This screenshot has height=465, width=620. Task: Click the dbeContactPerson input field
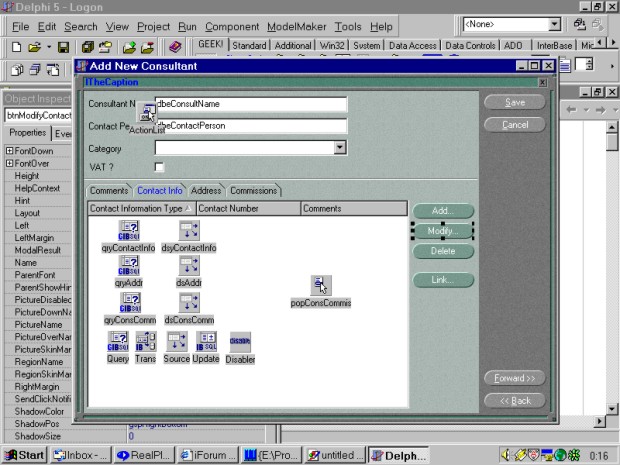point(251,126)
